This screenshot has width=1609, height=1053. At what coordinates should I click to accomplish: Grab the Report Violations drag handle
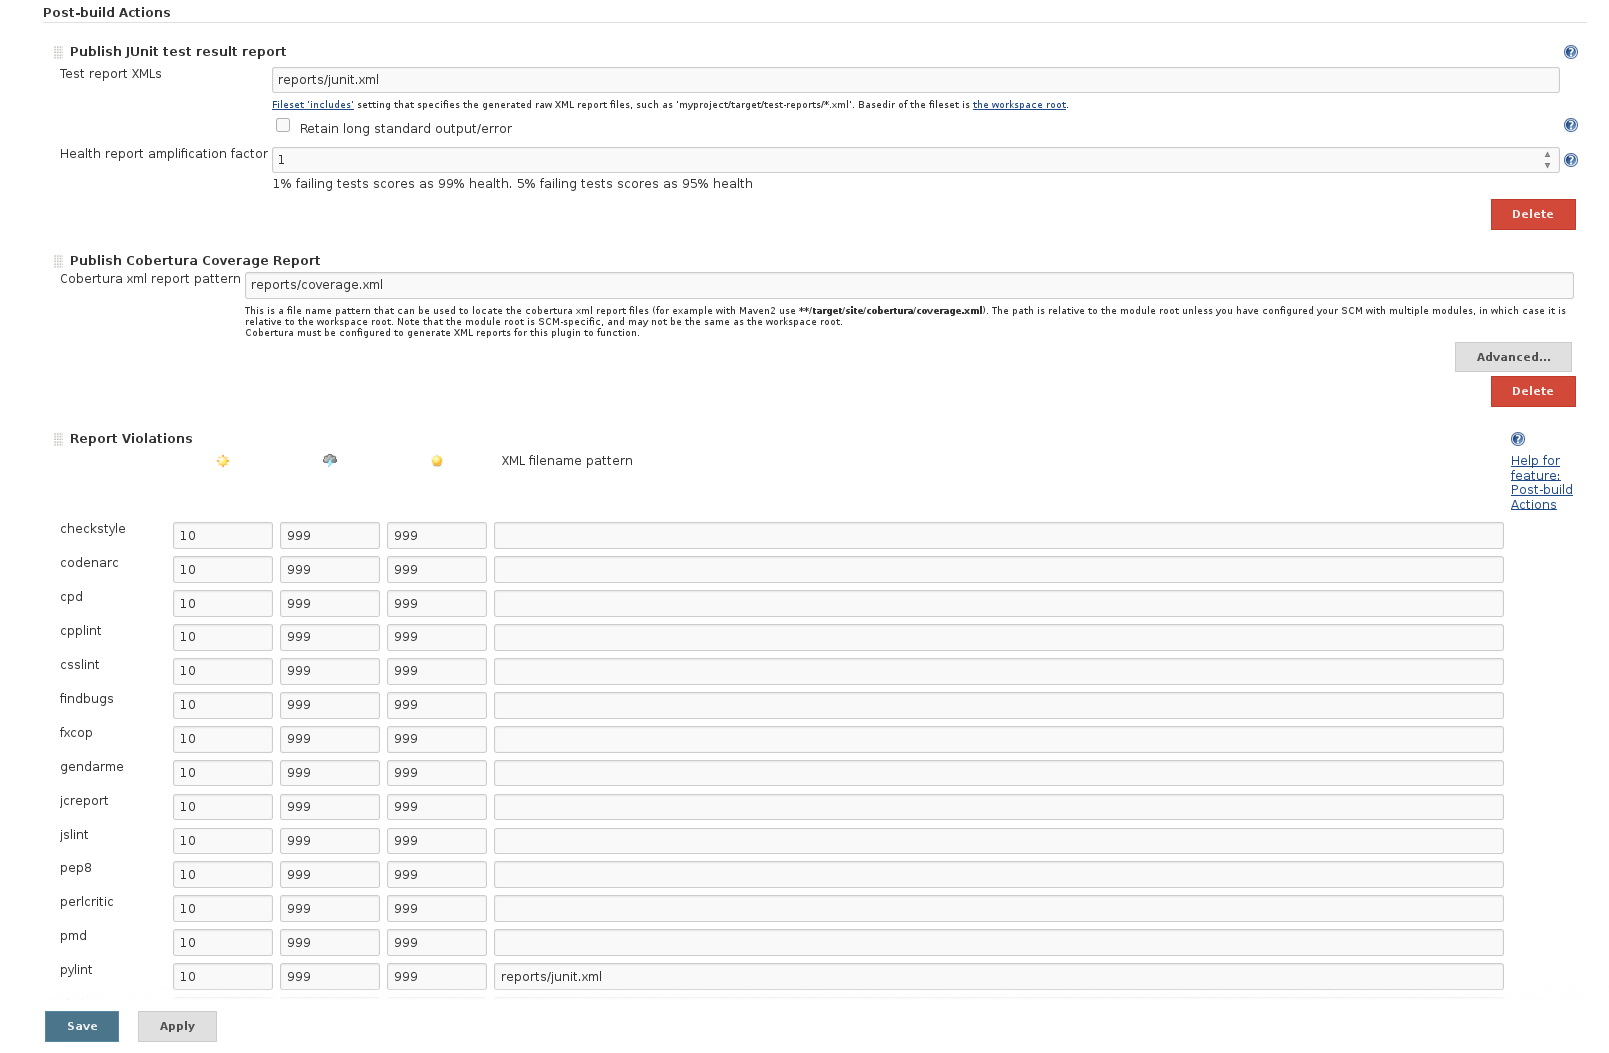(x=58, y=439)
